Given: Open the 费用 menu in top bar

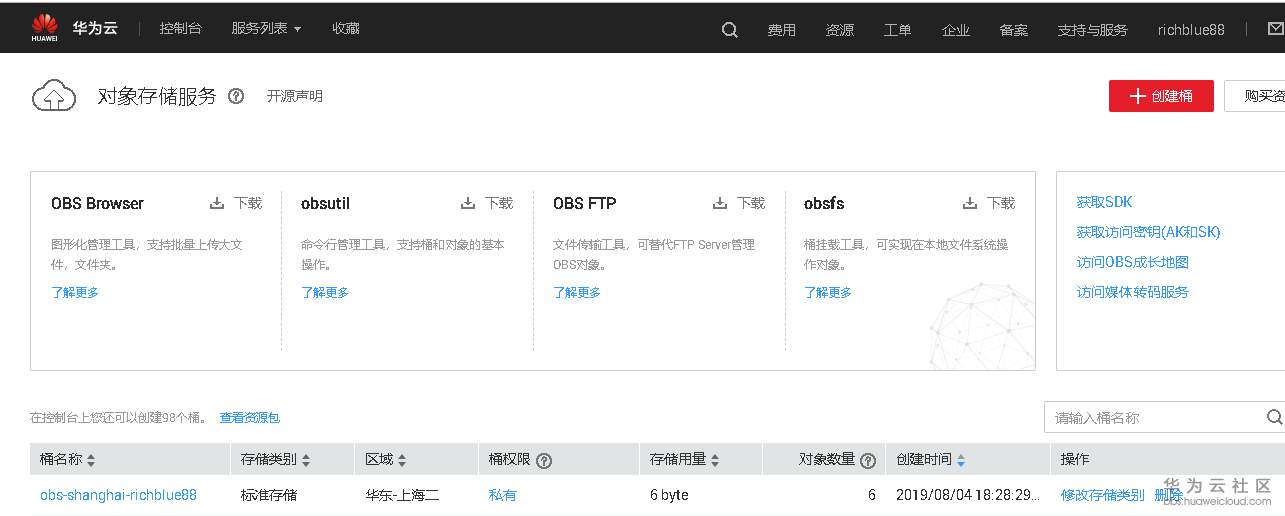Looking at the screenshot, I should [x=781, y=30].
